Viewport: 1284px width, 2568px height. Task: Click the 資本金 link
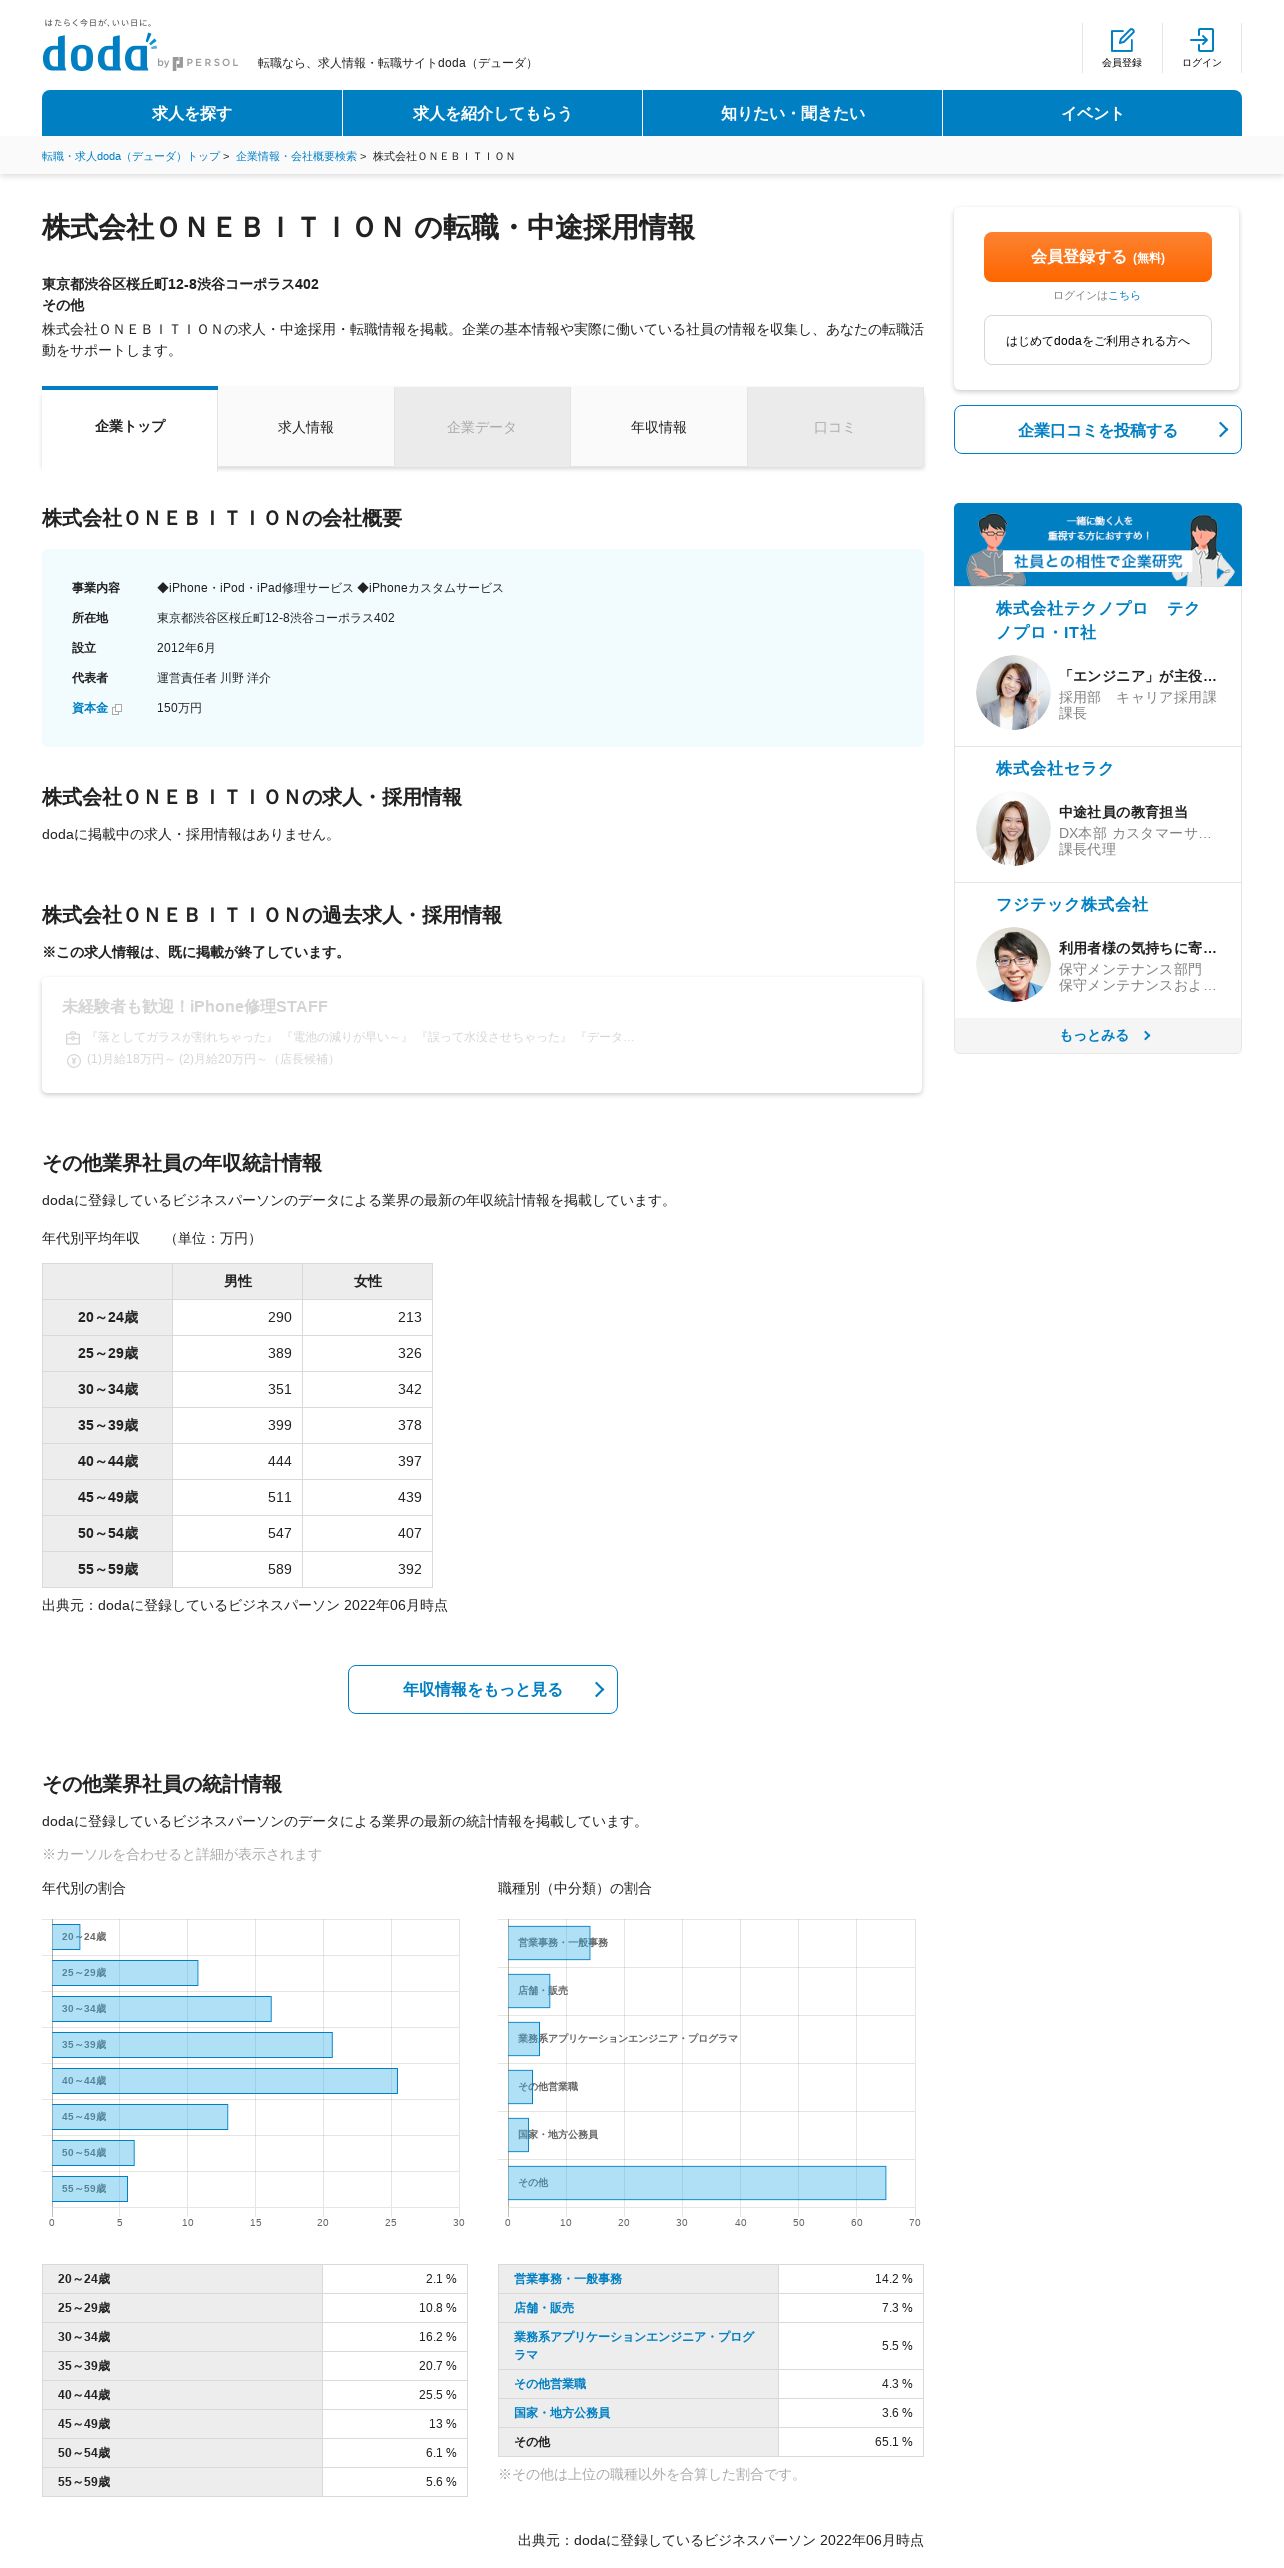(90, 708)
